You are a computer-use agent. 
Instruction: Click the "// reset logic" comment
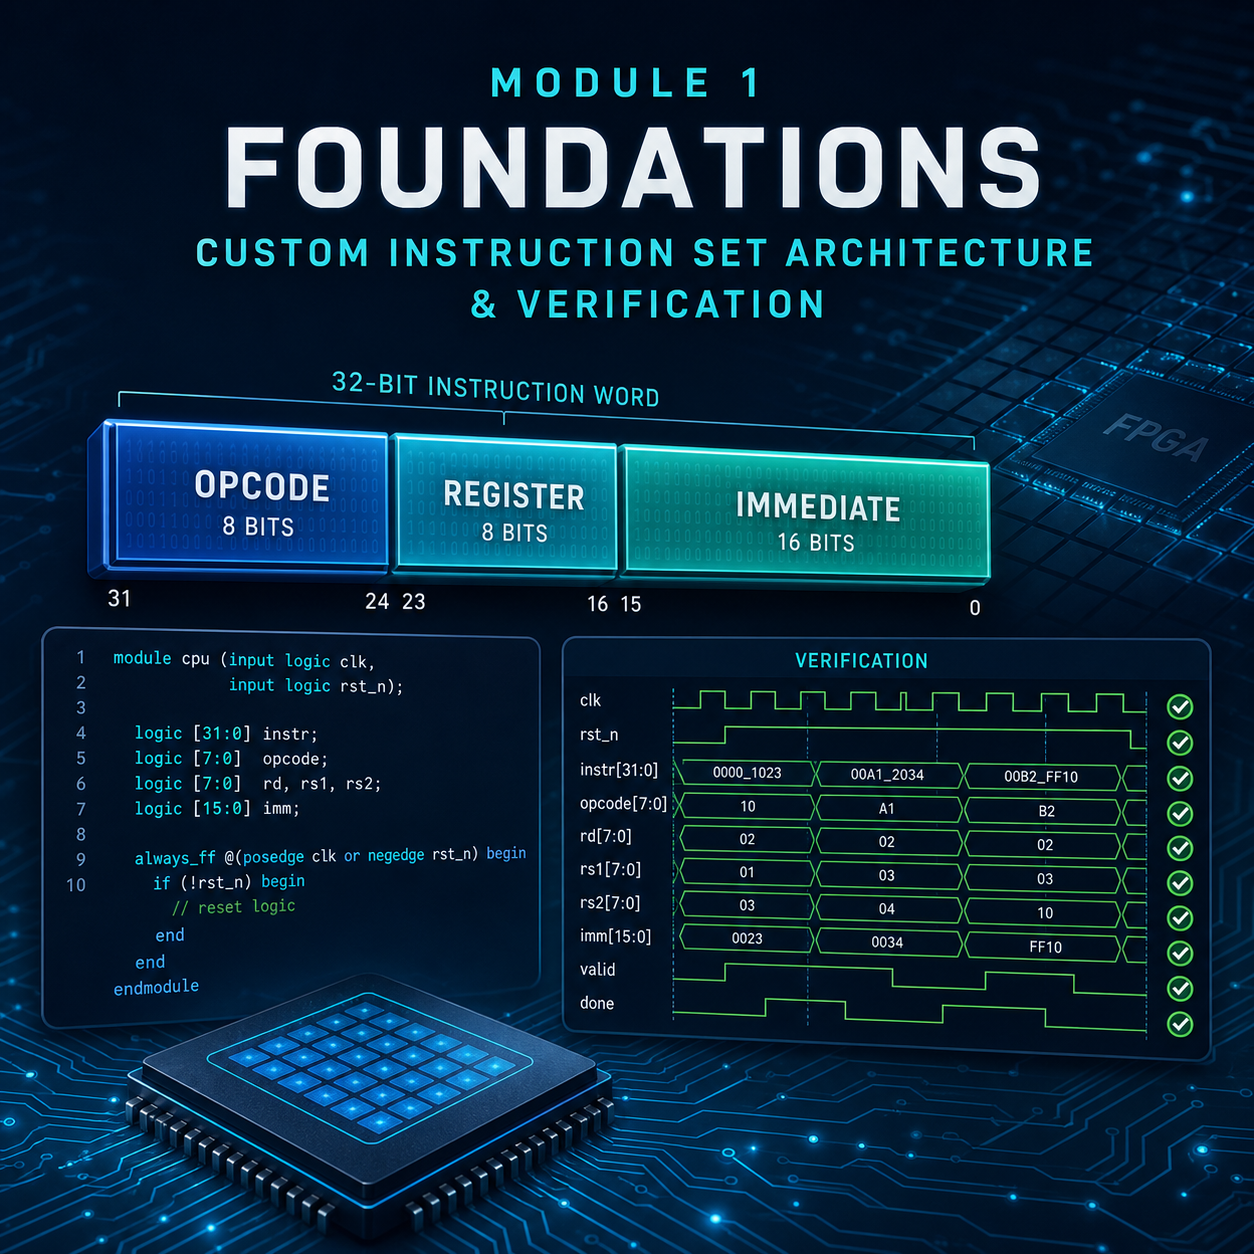[x=233, y=907]
